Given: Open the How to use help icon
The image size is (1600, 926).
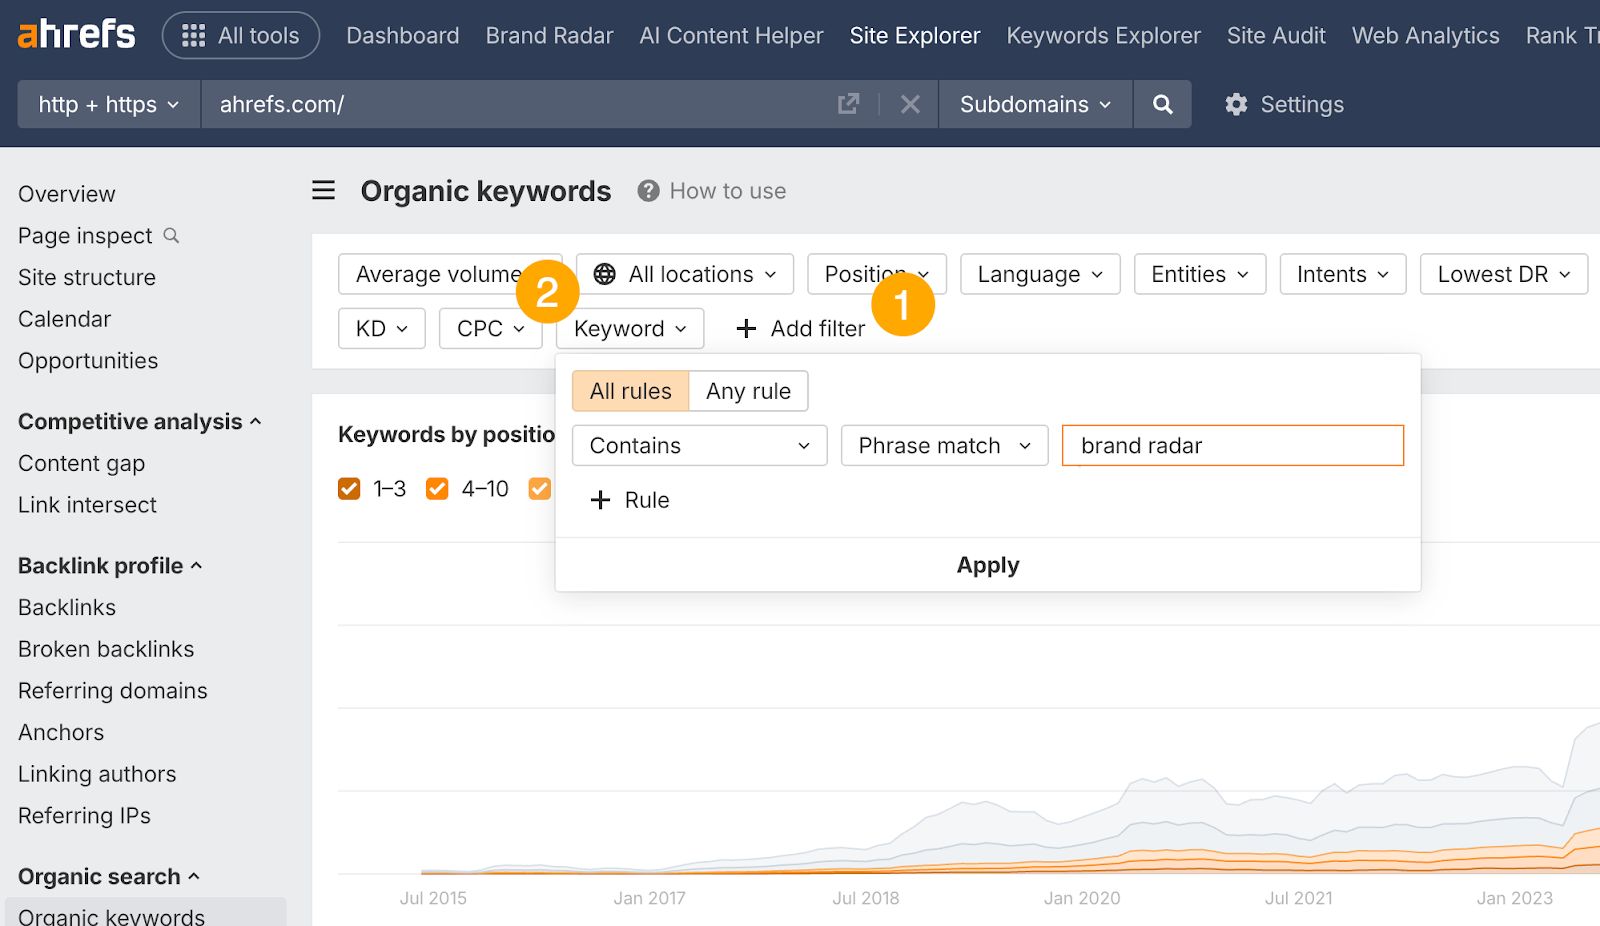Looking at the screenshot, I should 646,190.
